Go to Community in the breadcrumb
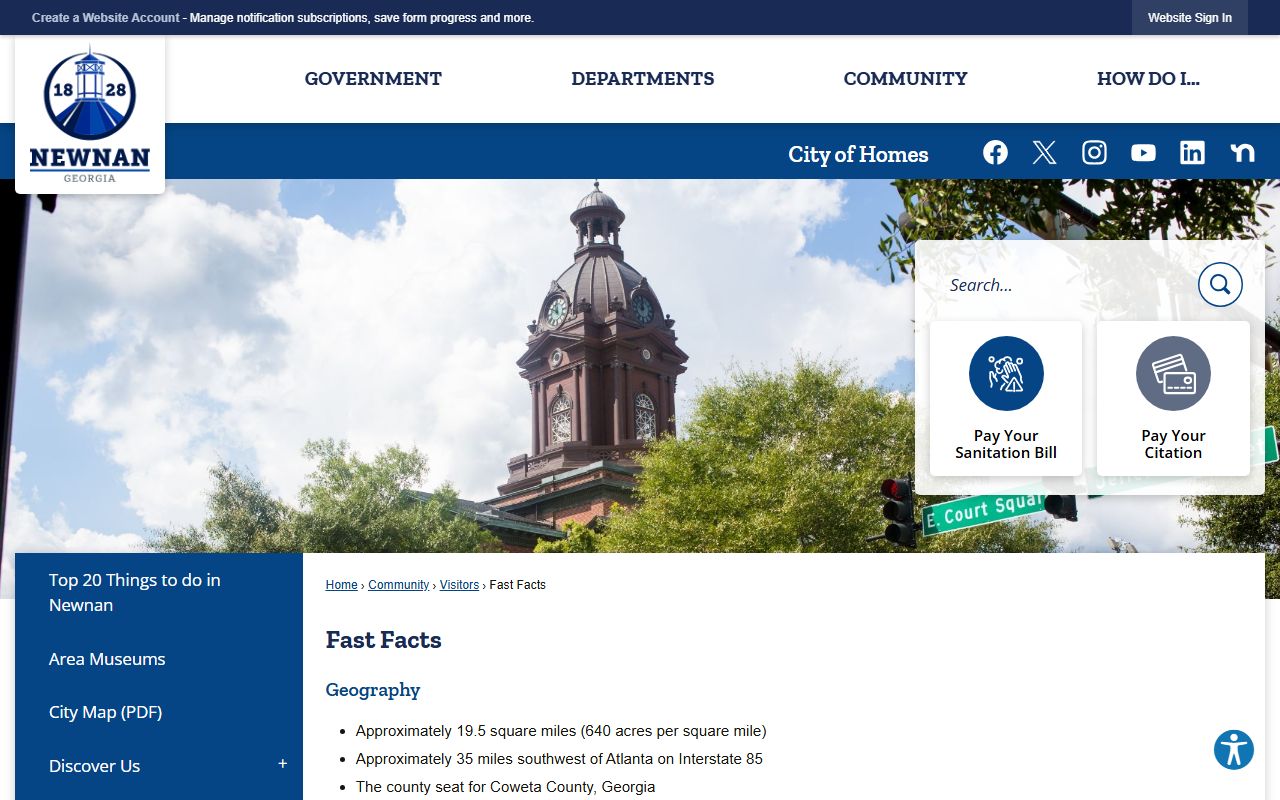The image size is (1280, 800). (x=398, y=585)
